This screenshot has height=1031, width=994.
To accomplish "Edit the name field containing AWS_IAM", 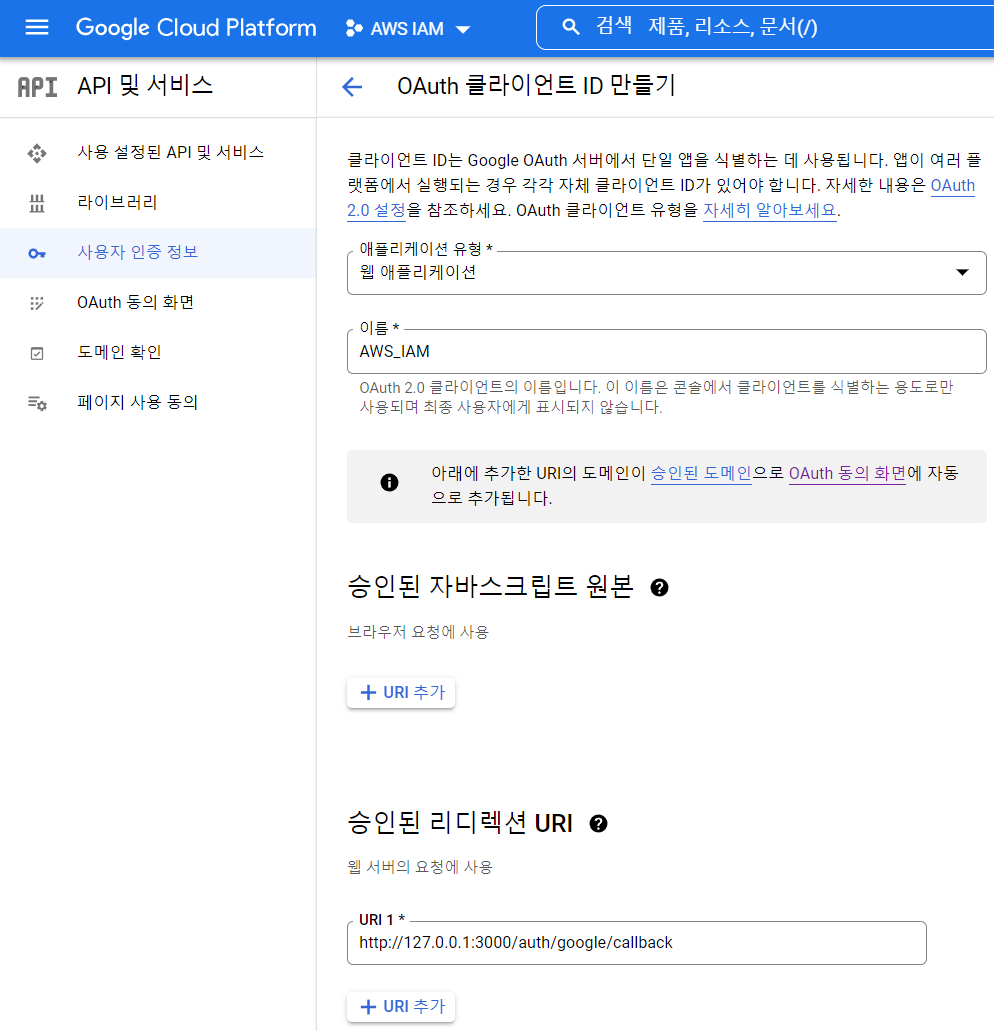I will 667,352.
